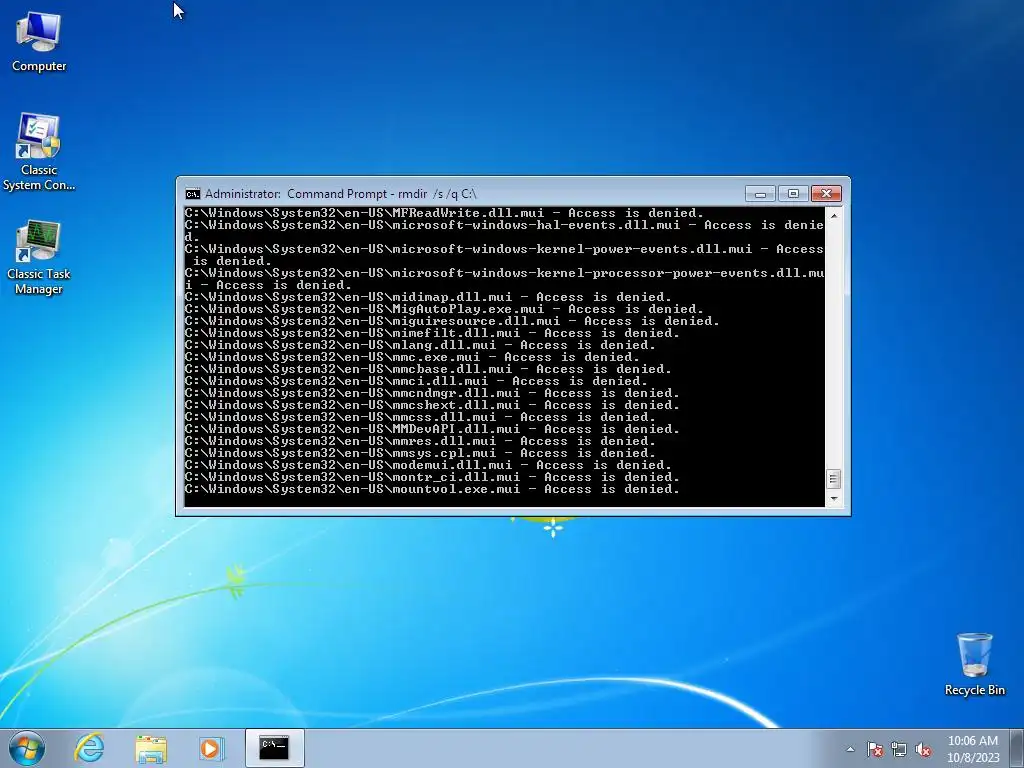
Task: Open the clock showing 10:06 AM
Action: point(973,749)
